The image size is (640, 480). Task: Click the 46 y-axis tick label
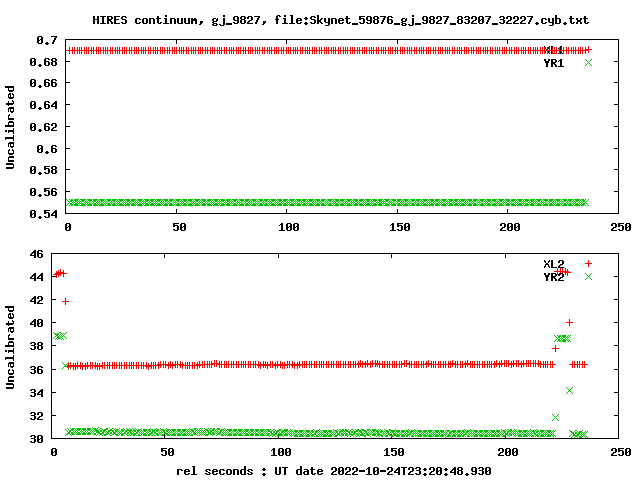pyautogui.click(x=36, y=254)
